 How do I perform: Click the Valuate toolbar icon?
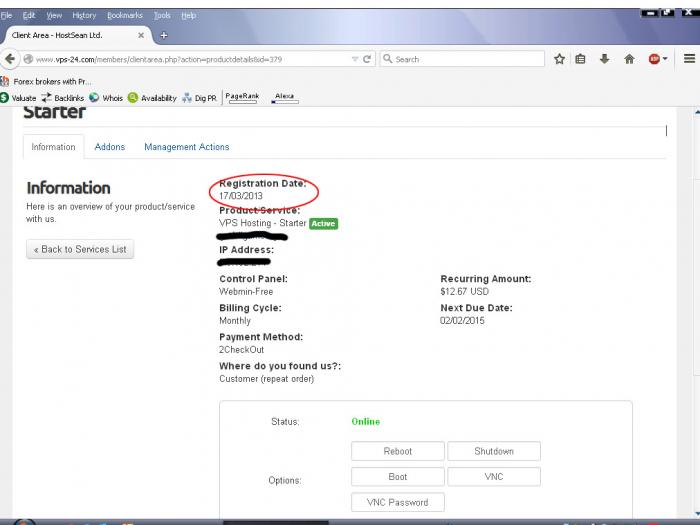pyautogui.click(x=18, y=98)
